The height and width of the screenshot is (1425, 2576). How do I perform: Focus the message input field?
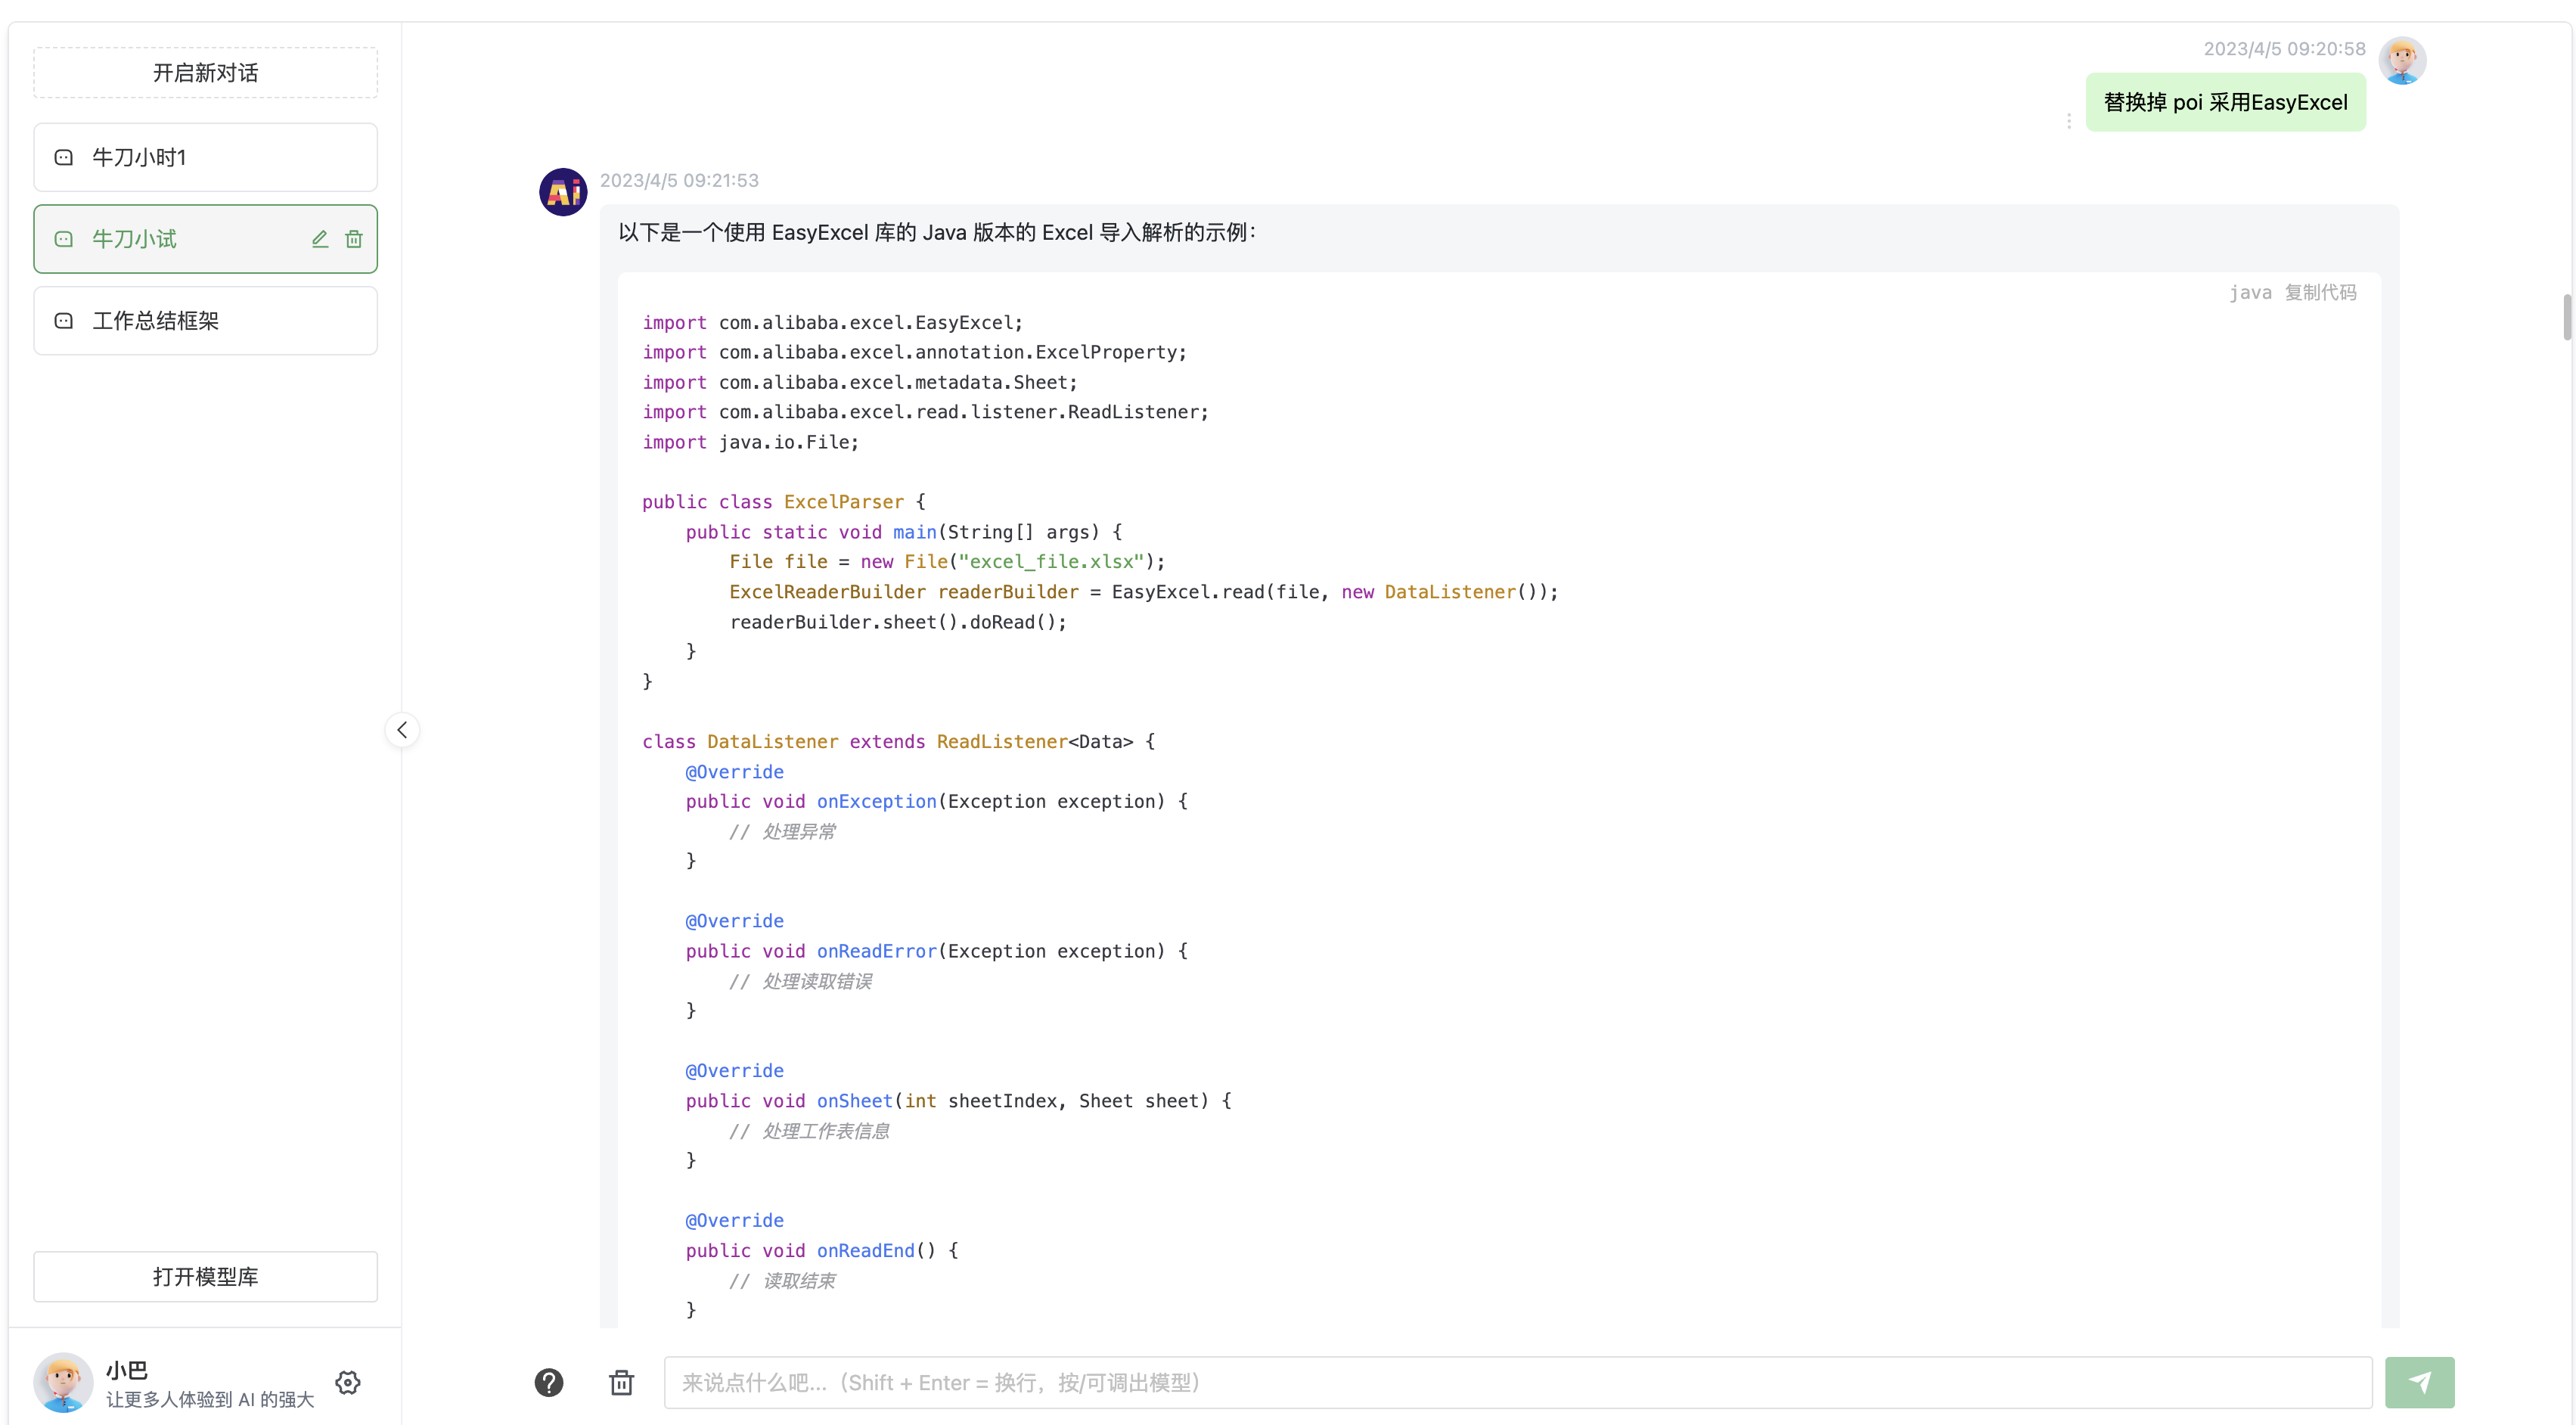click(x=1518, y=1383)
